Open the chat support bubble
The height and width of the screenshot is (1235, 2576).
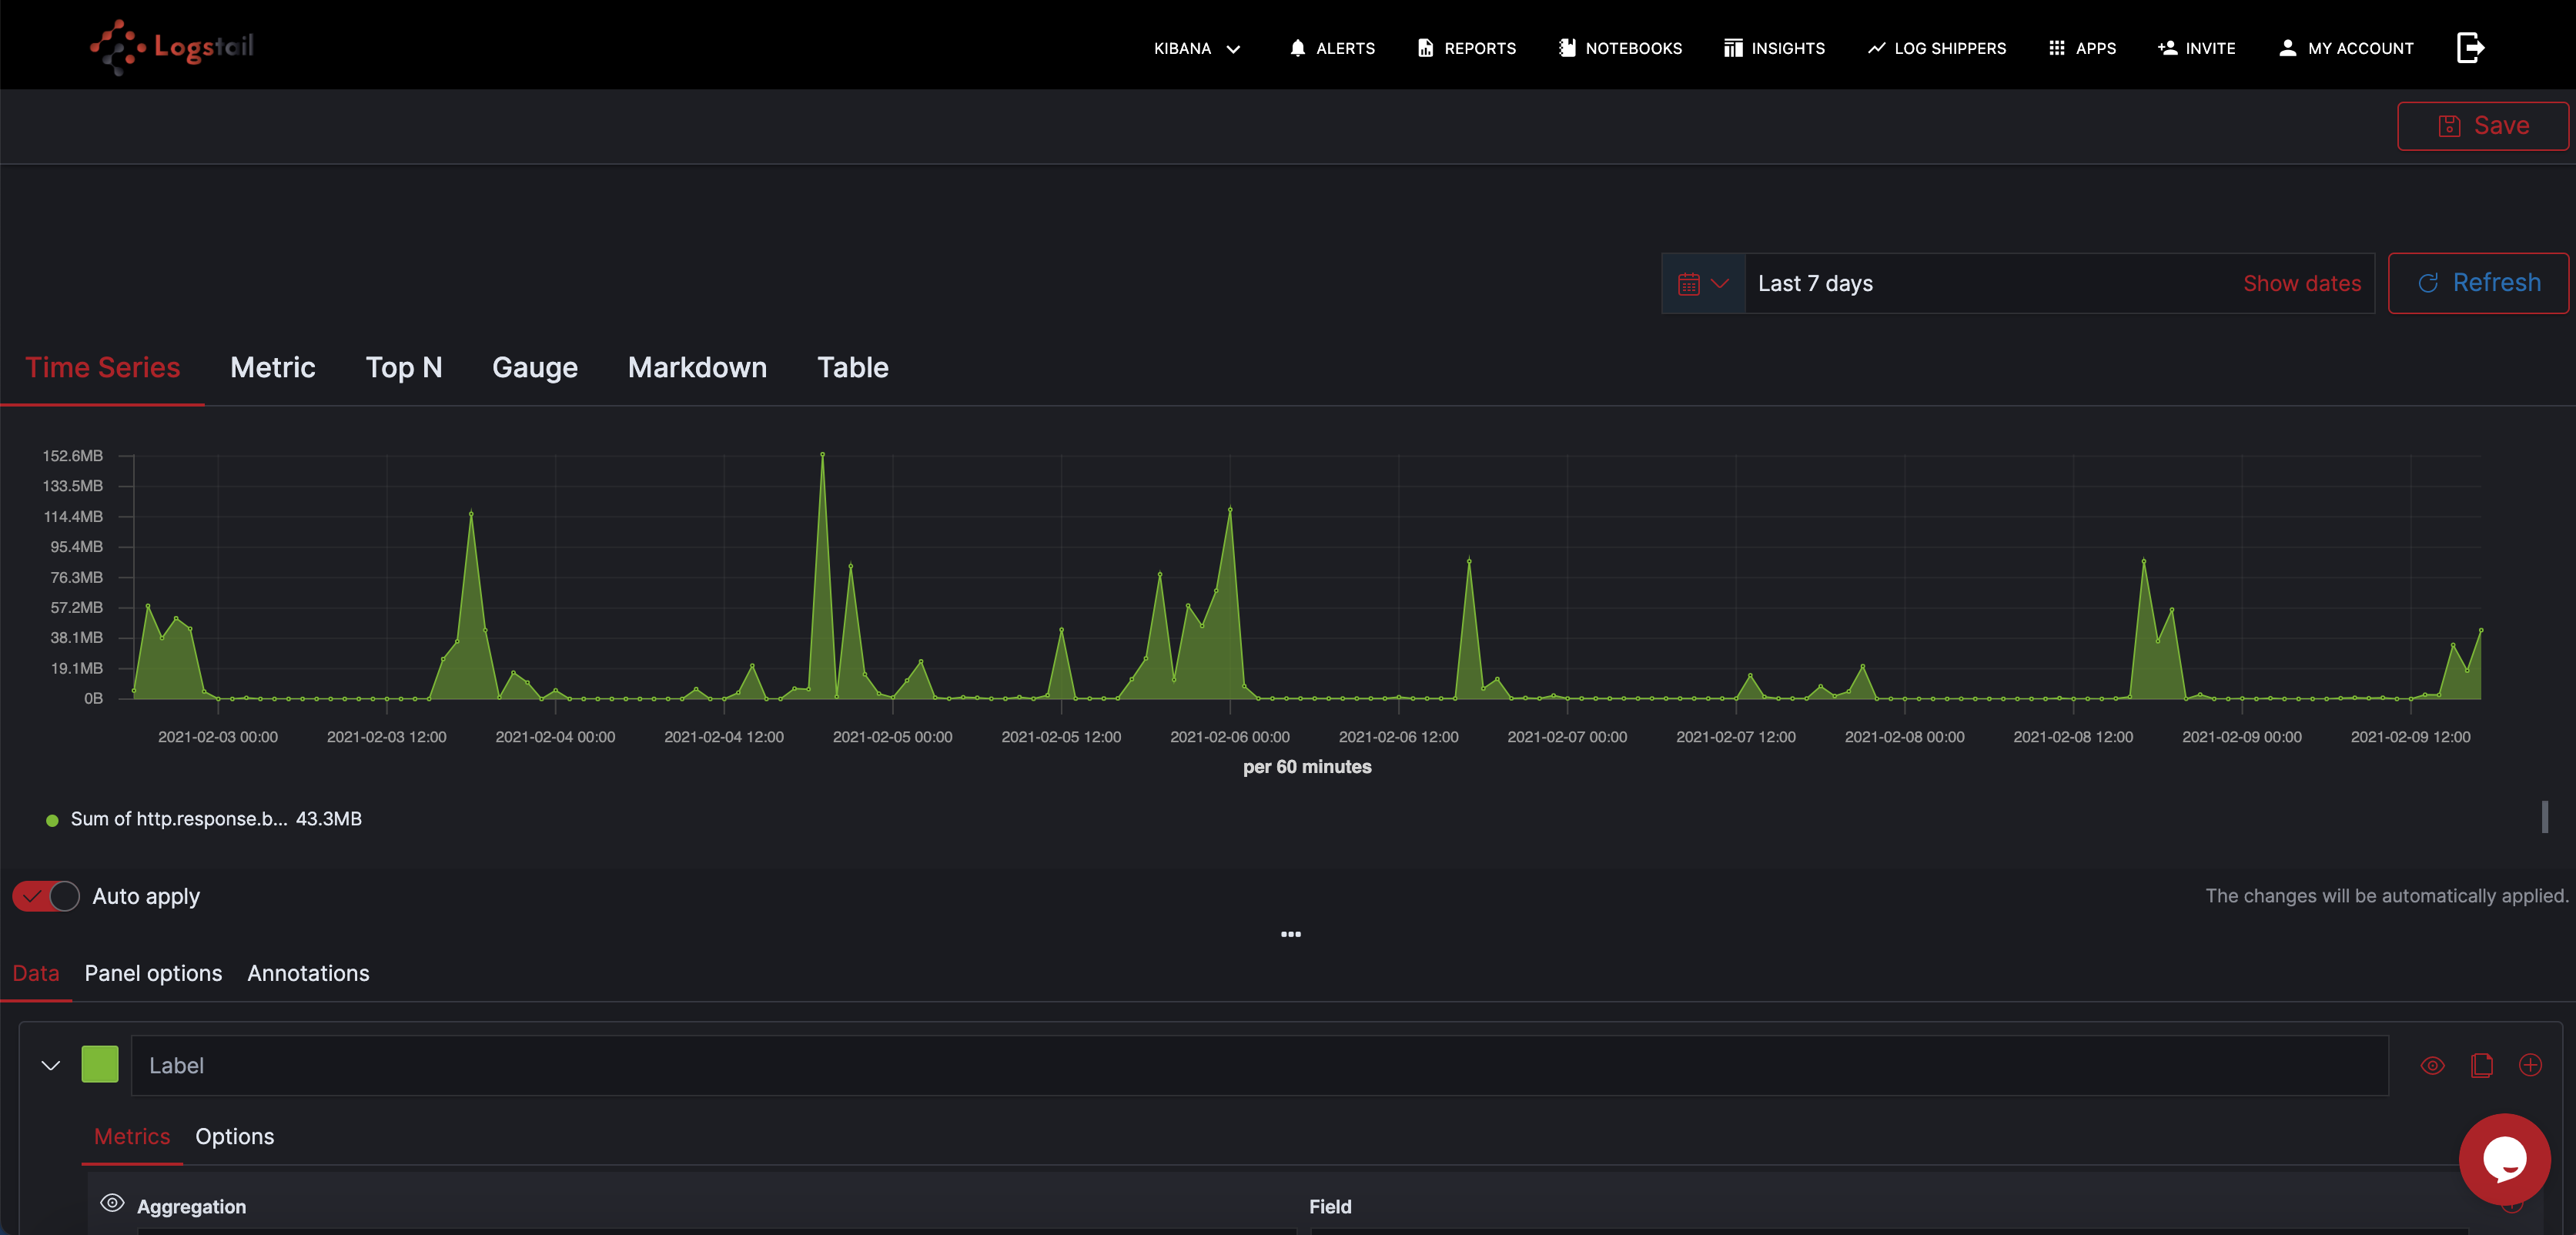tap(2504, 1159)
